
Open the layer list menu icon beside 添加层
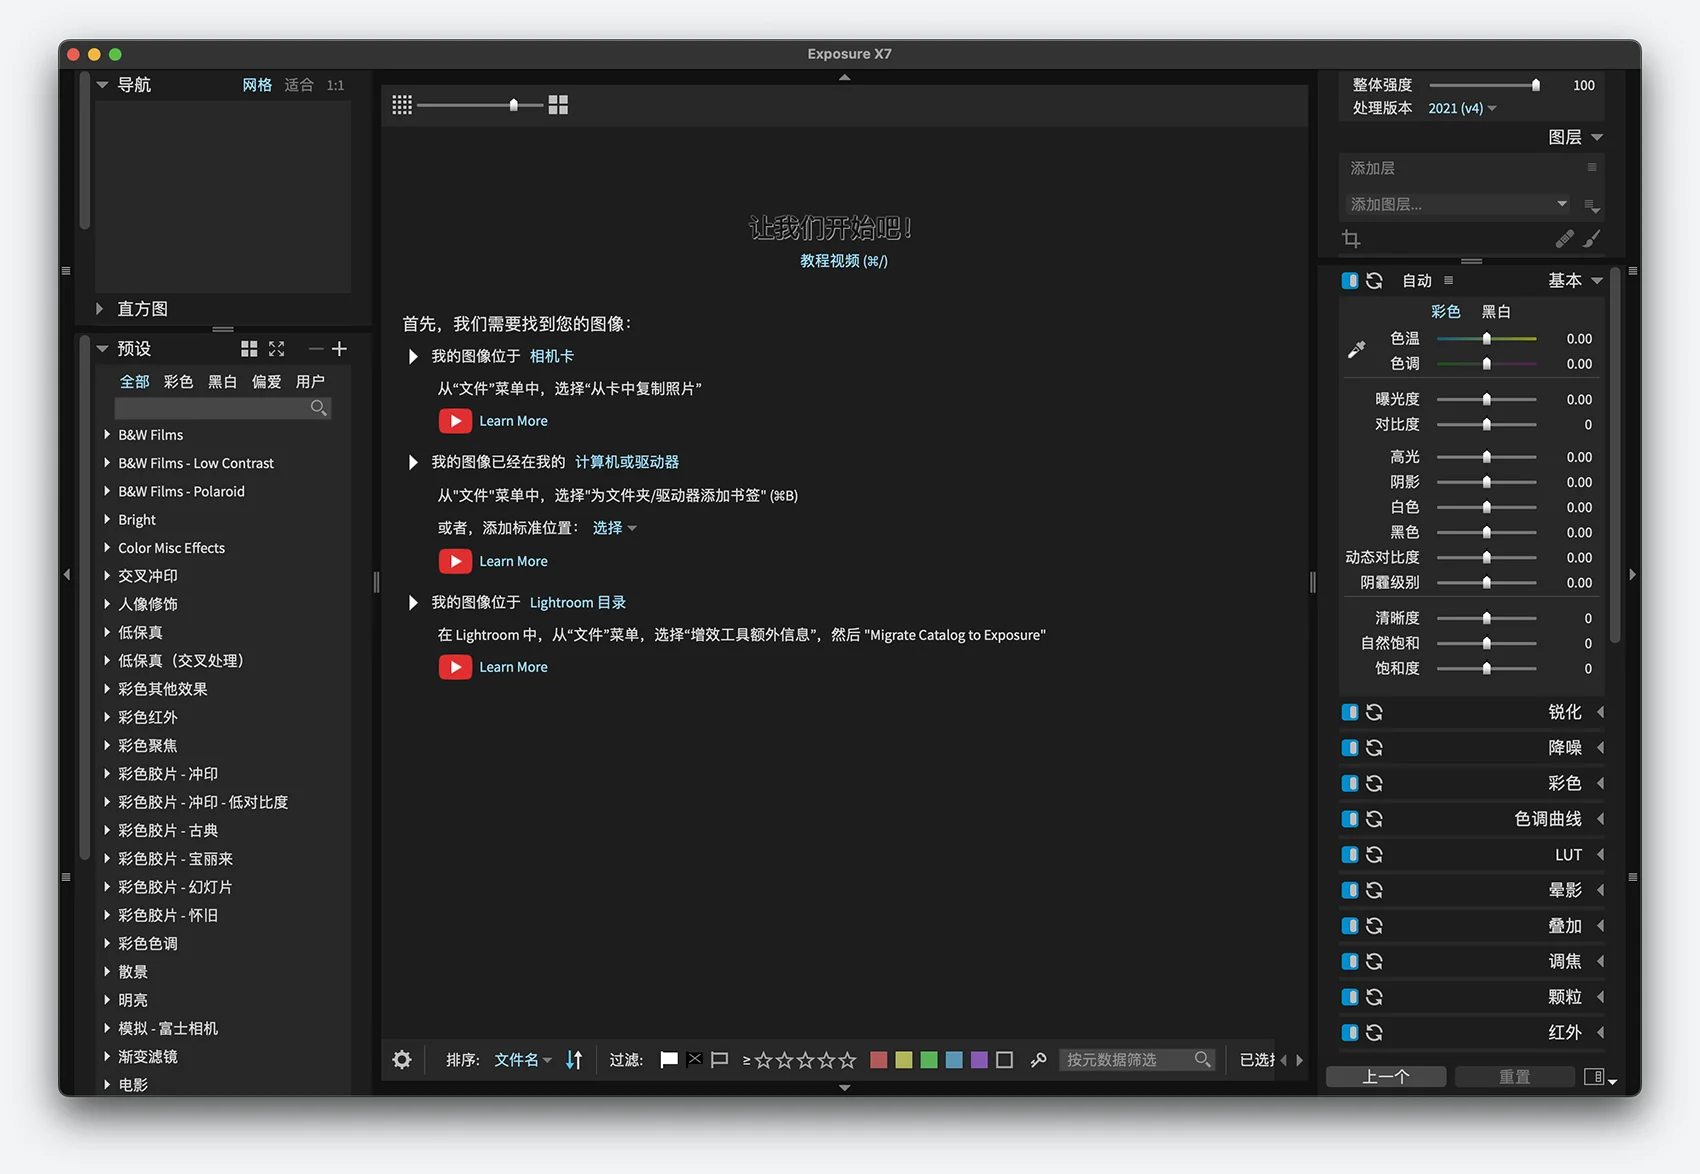1591,168
